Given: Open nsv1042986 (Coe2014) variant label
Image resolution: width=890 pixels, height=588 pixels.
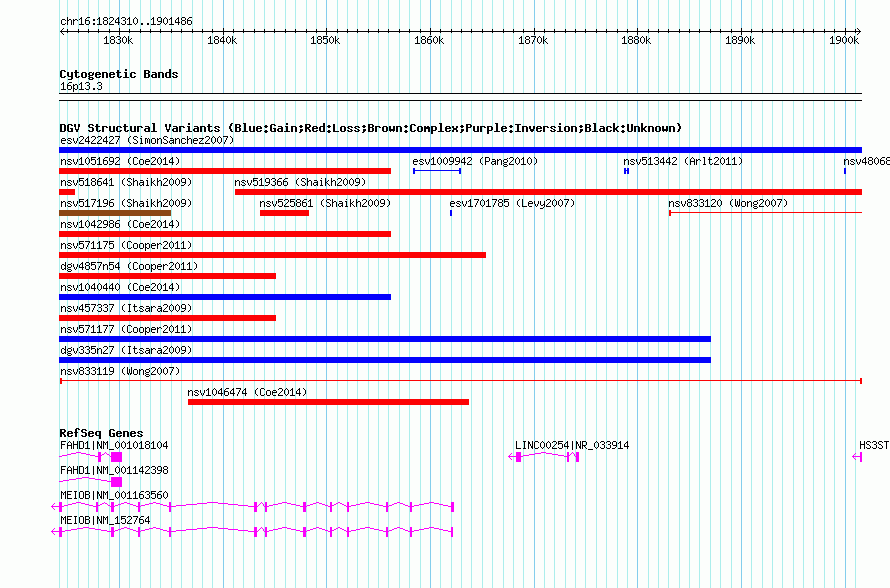Looking at the screenshot, I should 120,224.
